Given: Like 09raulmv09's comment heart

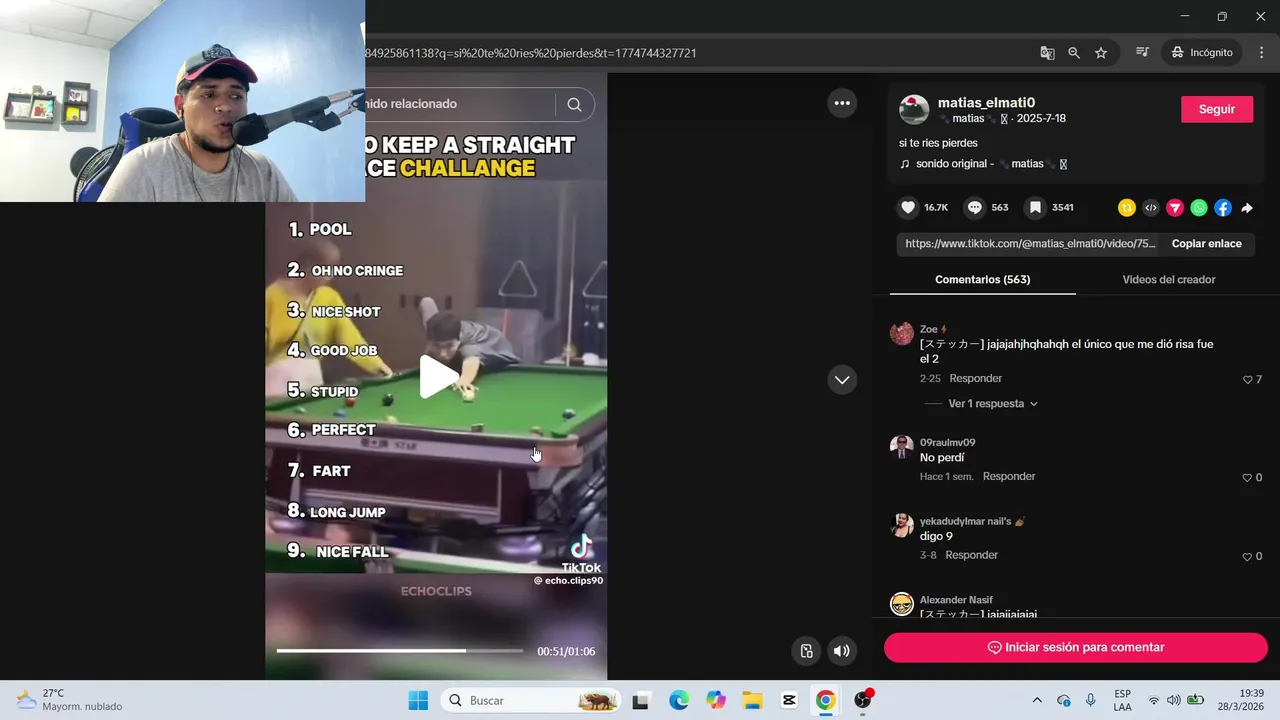Looking at the screenshot, I should (1248, 478).
